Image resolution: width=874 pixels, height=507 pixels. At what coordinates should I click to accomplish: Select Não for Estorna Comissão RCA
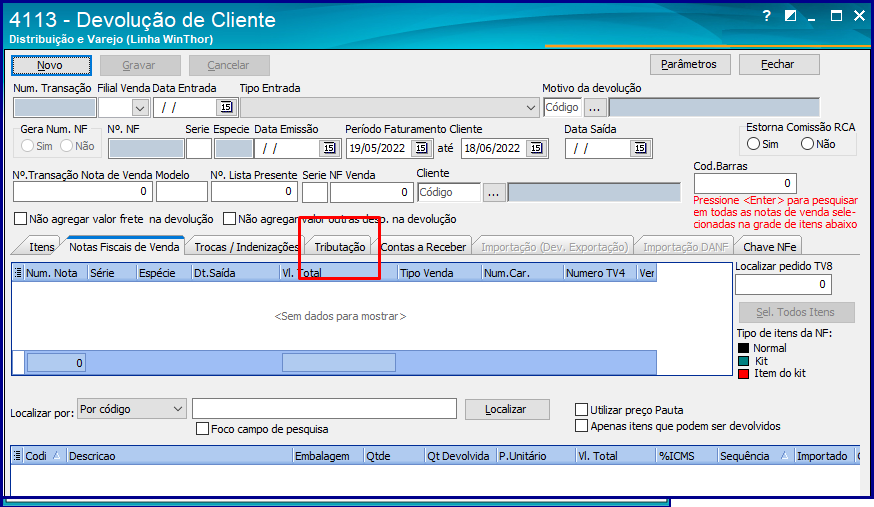point(807,144)
